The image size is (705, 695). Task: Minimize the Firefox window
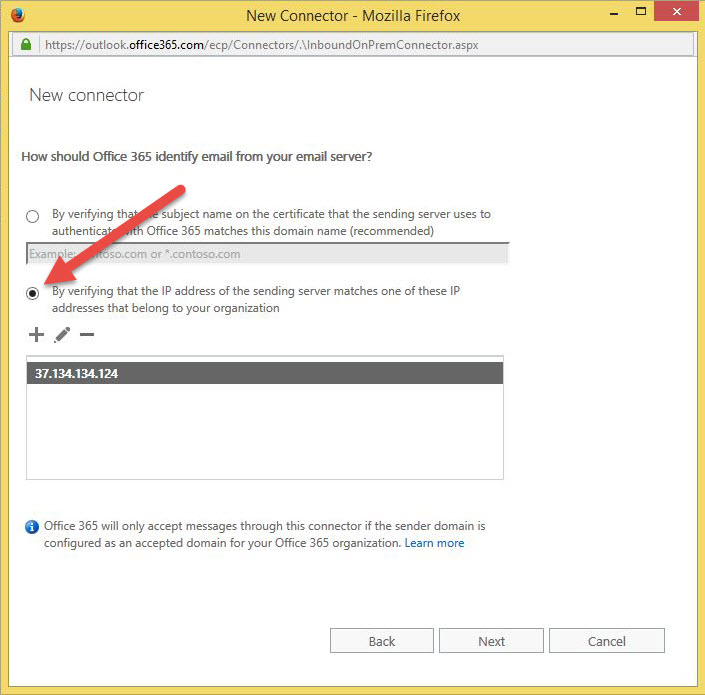(614, 13)
